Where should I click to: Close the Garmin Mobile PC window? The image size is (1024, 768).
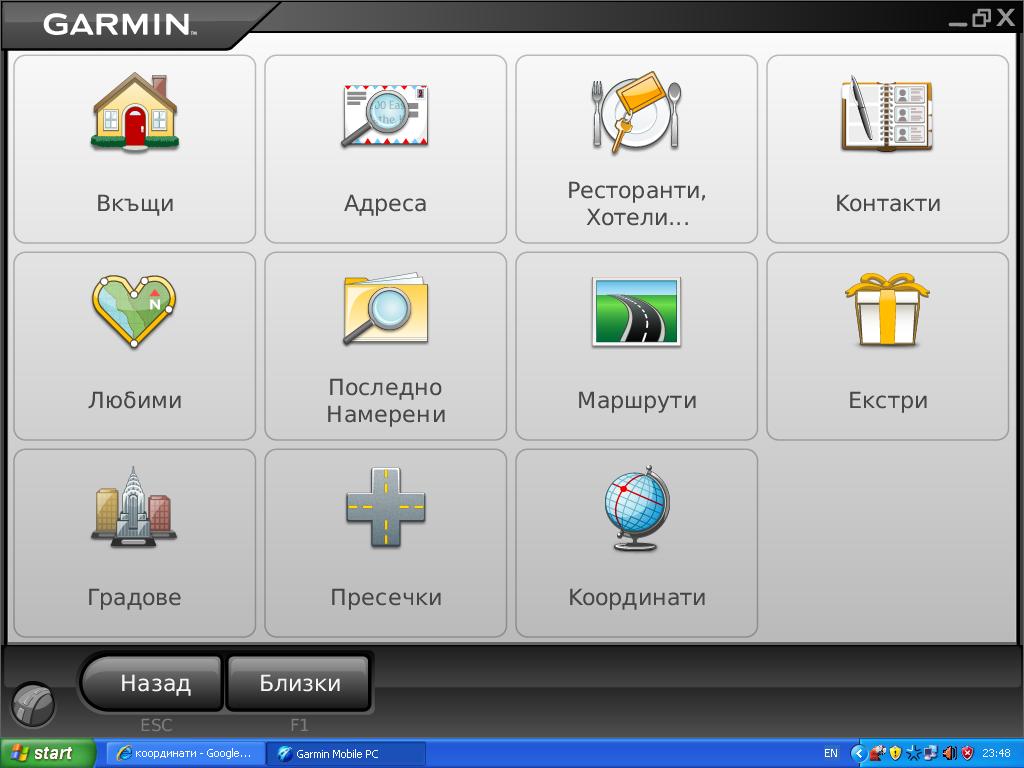click(1005, 18)
